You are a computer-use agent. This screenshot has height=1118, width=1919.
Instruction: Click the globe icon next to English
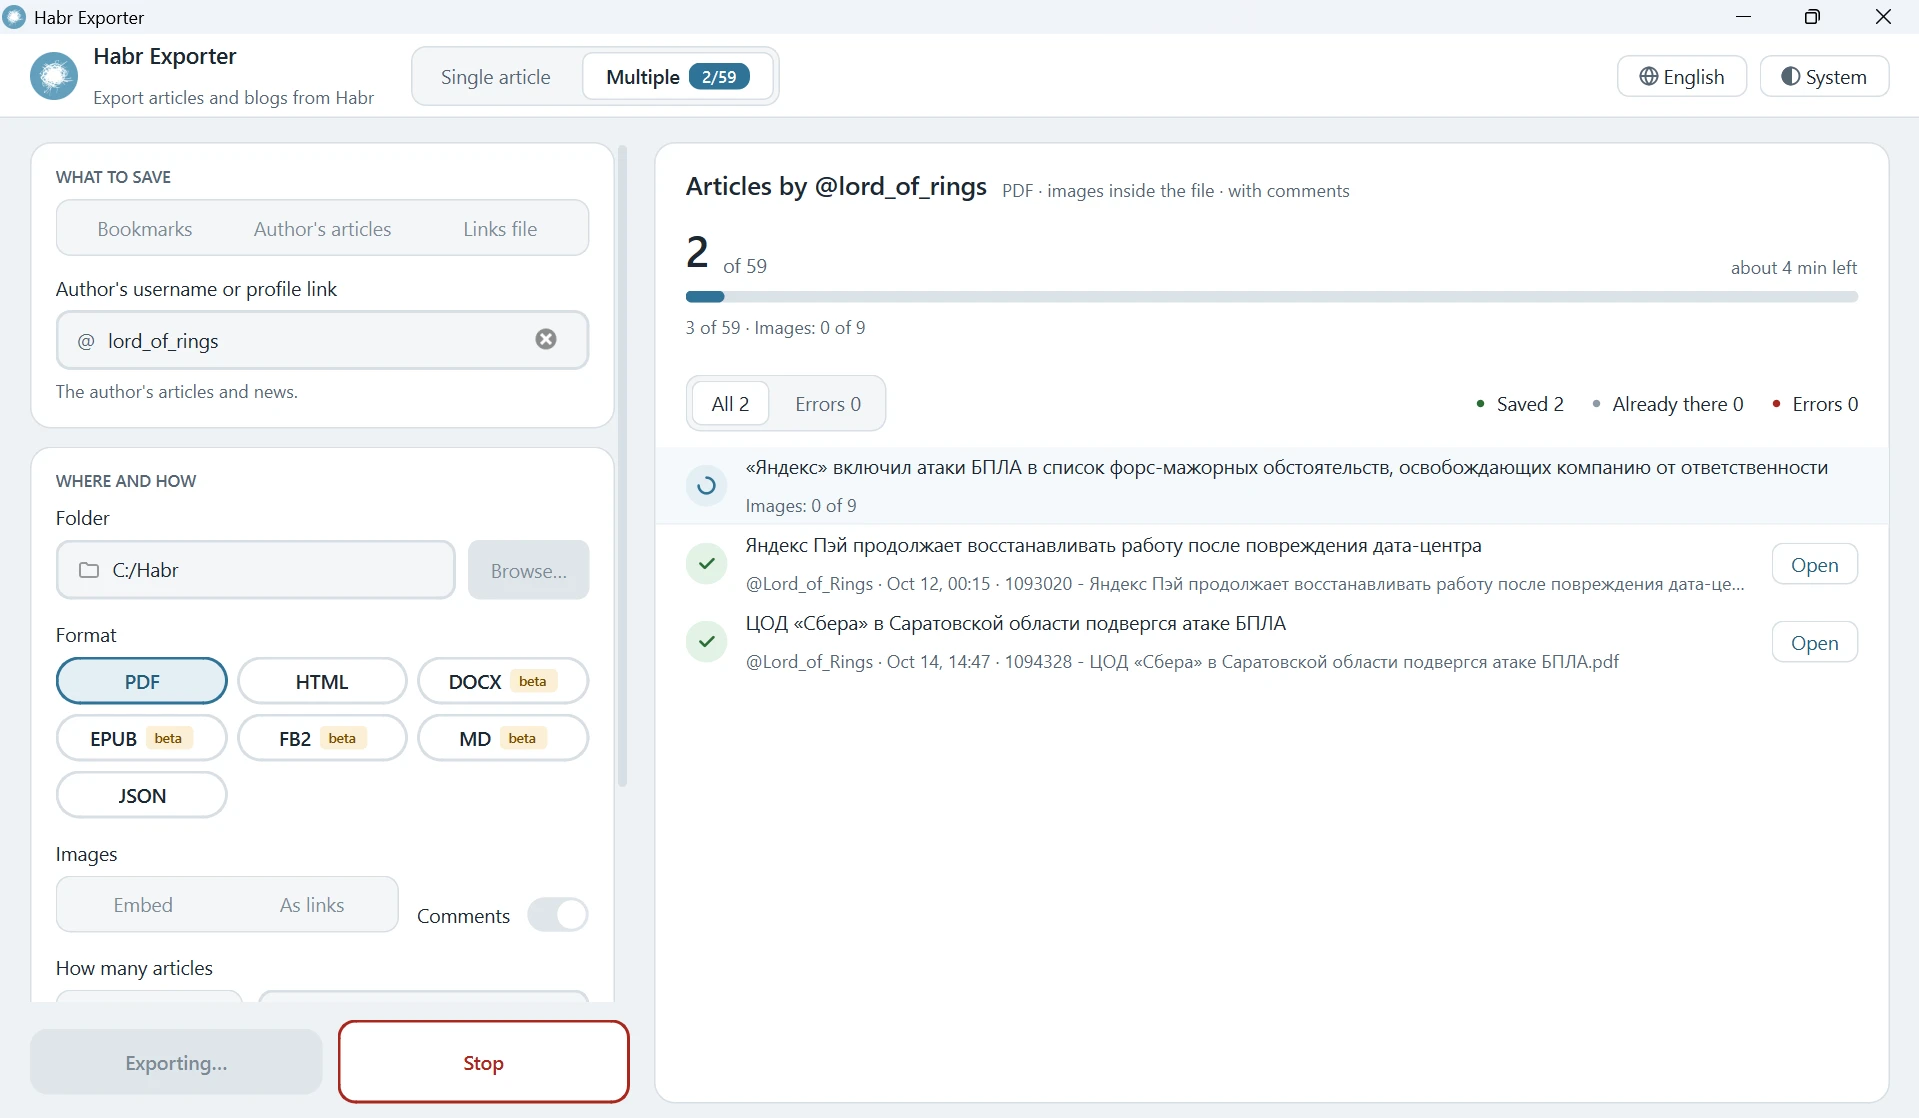pos(1649,77)
